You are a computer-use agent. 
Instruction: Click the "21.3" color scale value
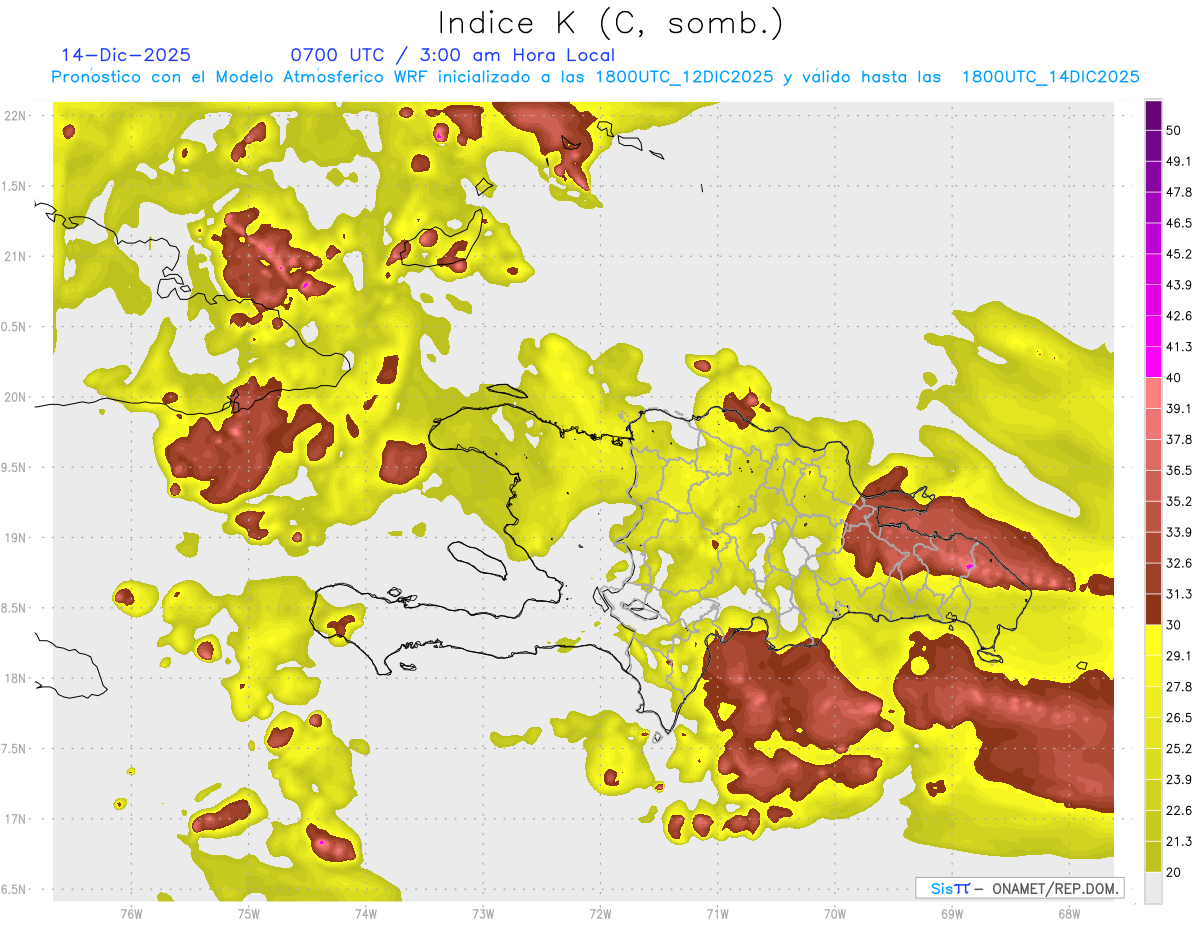pos(1179,842)
